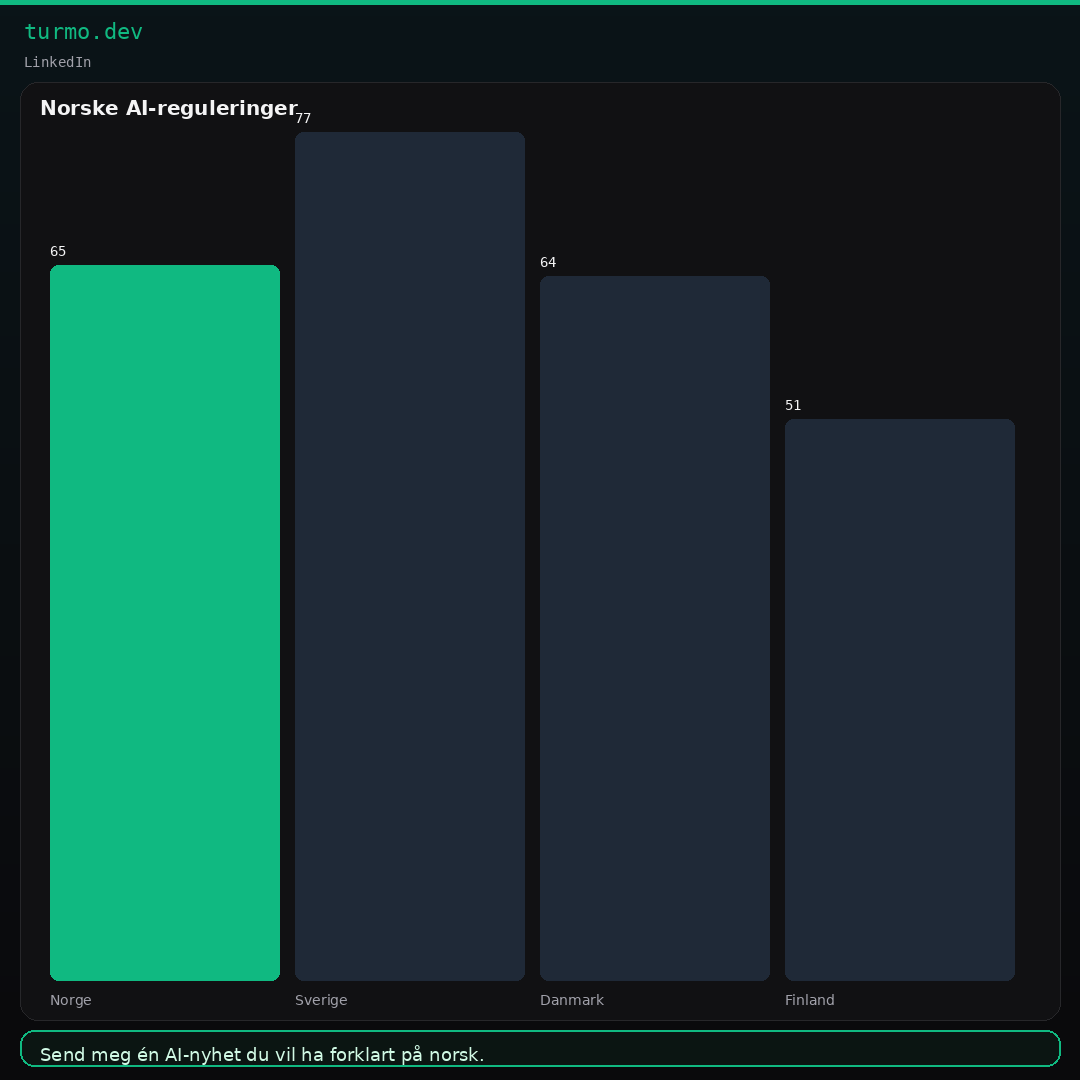Click the value 65 above Norge
The width and height of the screenshot is (1080, 1080).
(x=58, y=251)
